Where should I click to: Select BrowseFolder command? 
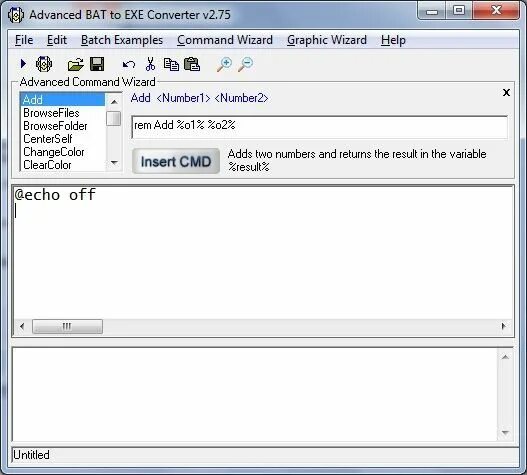click(x=63, y=126)
